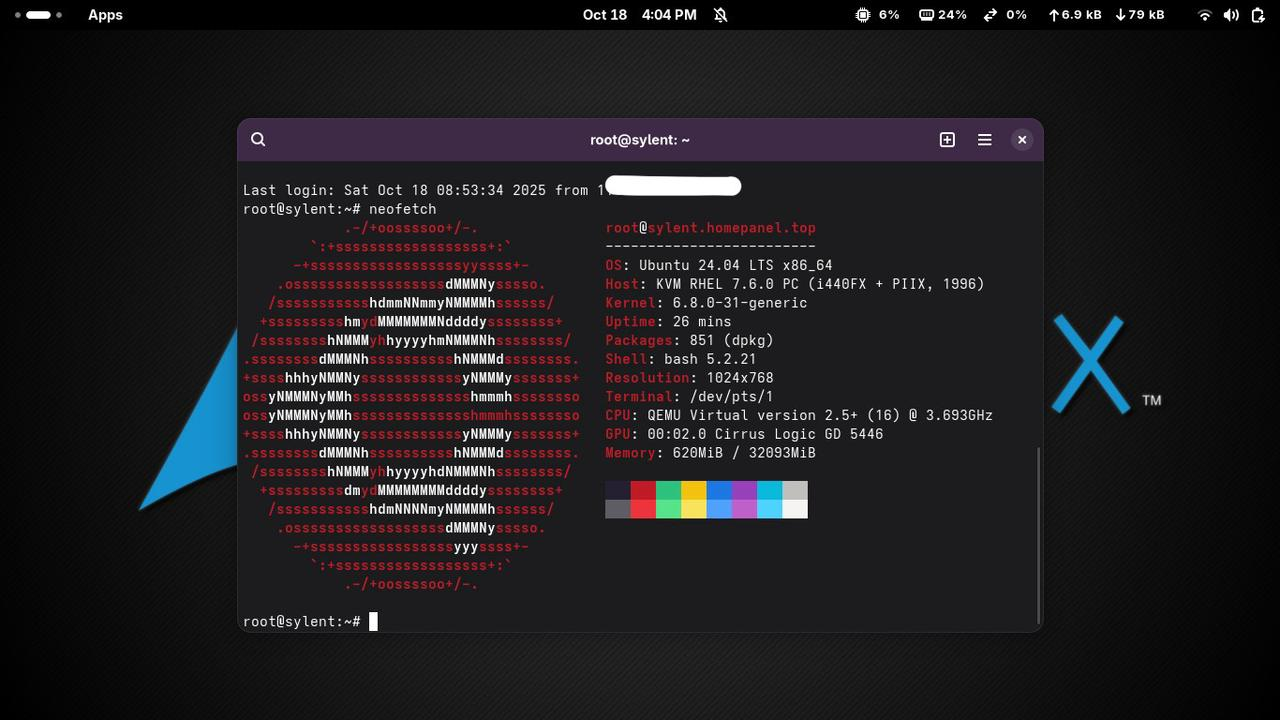Screen dimensions: 1280x720
Task: Open the power menu icon
Action: click(1256, 15)
